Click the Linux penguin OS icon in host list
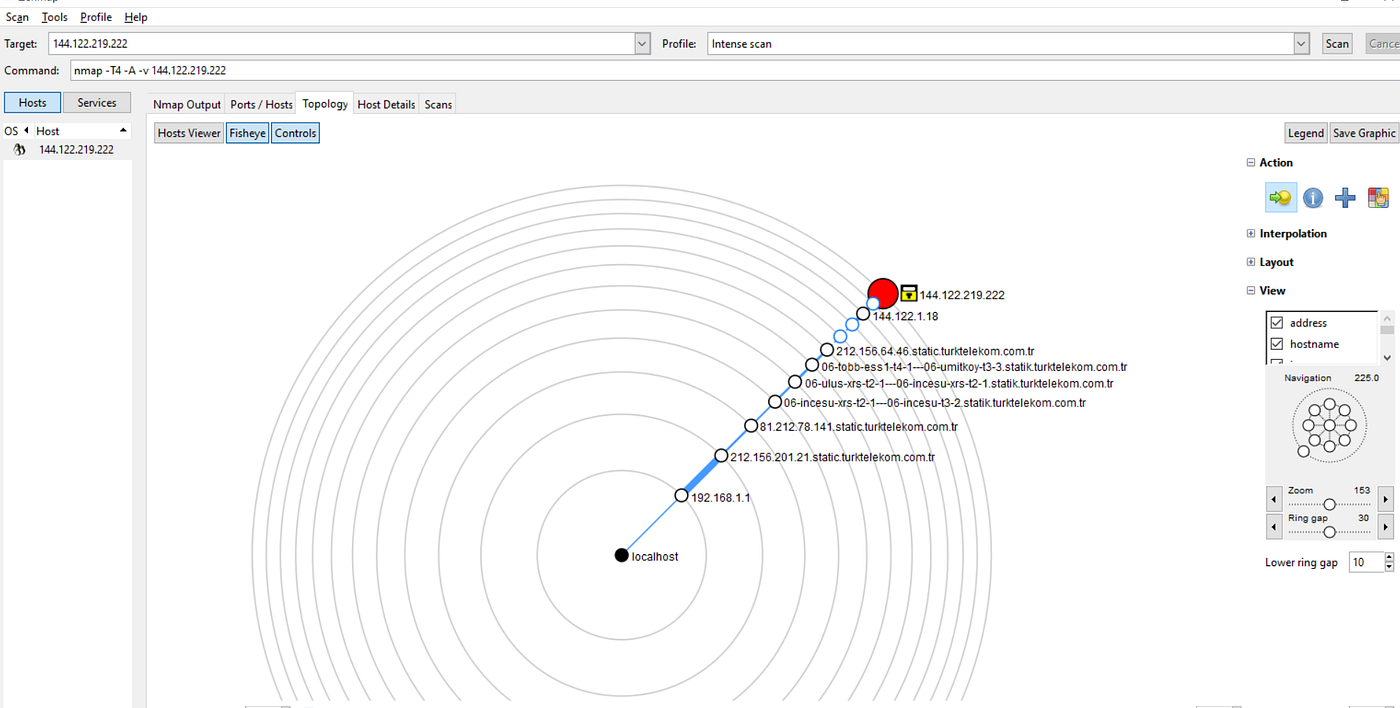Image resolution: width=1400 pixels, height=708 pixels. 18,149
